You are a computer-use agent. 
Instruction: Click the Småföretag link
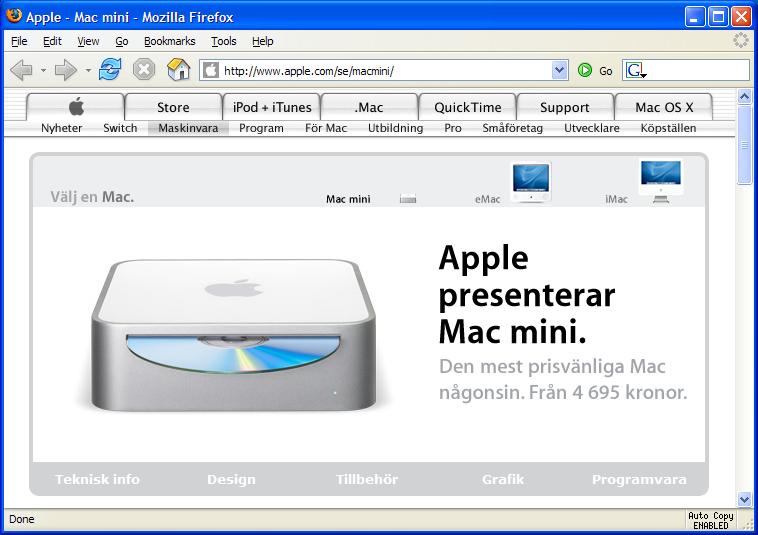512,128
